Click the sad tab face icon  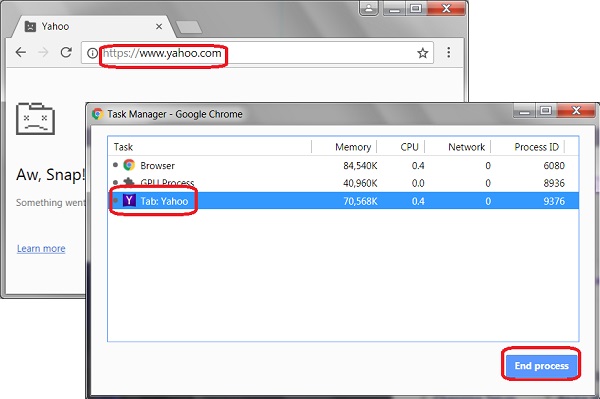[x=35, y=119]
